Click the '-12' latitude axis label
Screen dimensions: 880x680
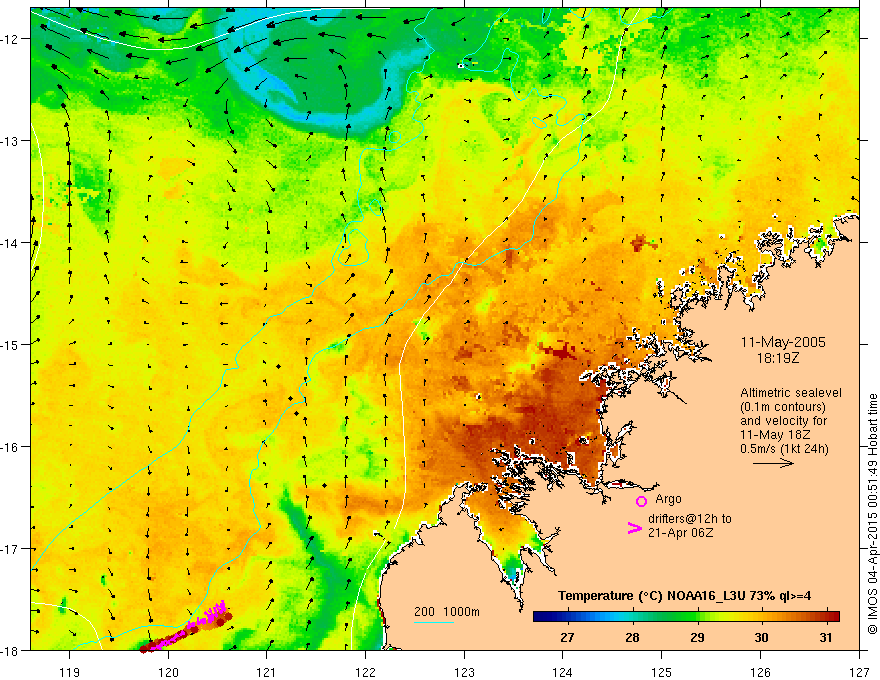[x=10, y=39]
